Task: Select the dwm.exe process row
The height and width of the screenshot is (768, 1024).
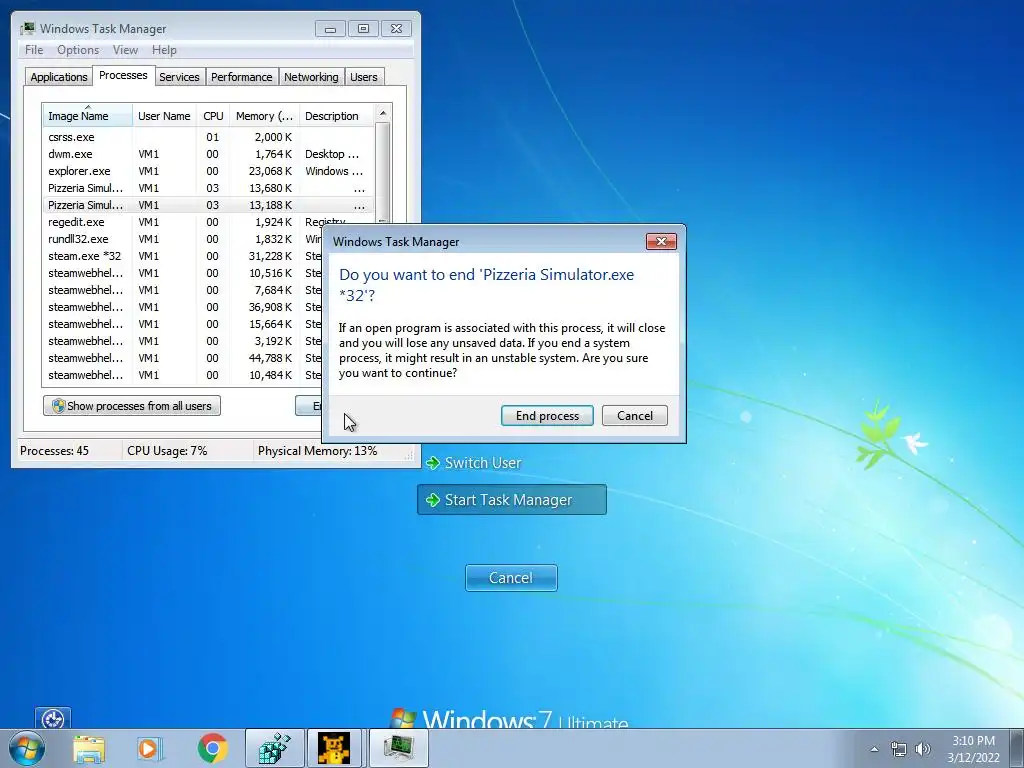Action: click(x=208, y=154)
